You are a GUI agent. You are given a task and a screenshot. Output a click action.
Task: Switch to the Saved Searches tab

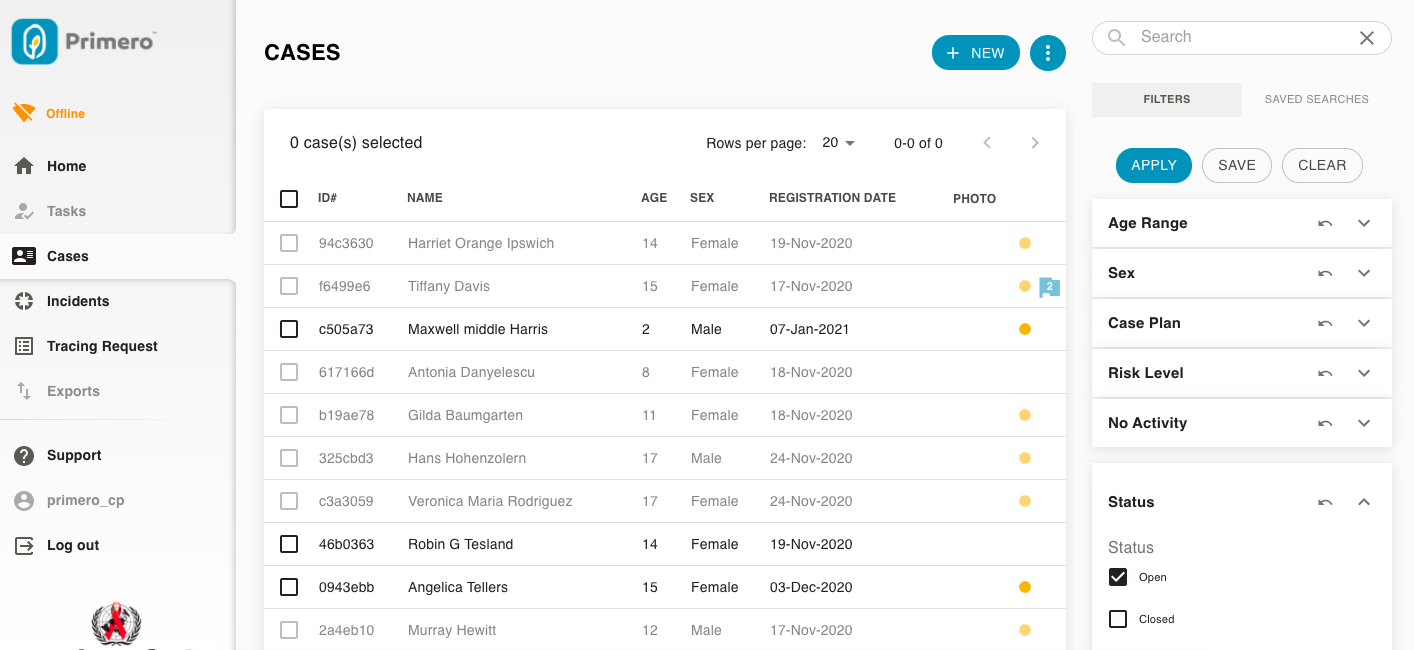click(1316, 99)
